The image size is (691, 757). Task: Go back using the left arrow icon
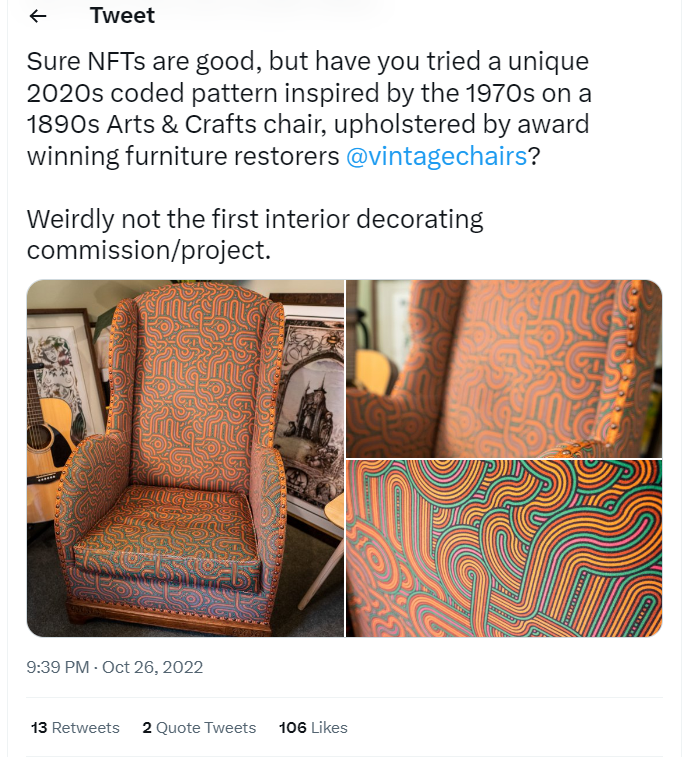(x=38, y=16)
